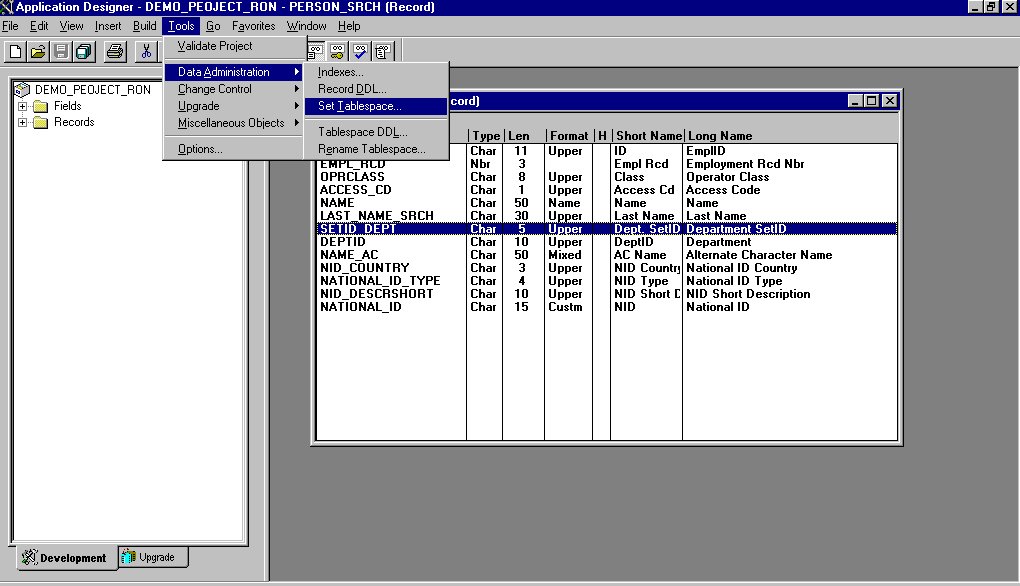Image resolution: width=1020 pixels, height=586 pixels.
Task: Click the DEMO_PEOJECT_RON project icon
Action: (x=22, y=90)
